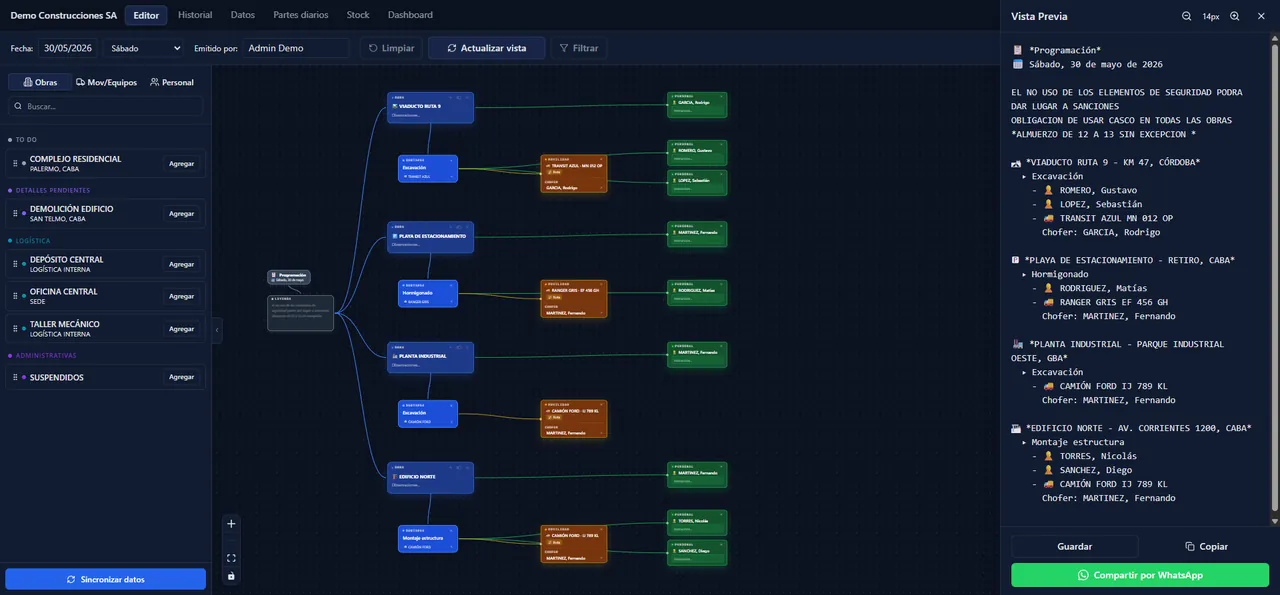The width and height of the screenshot is (1280, 595).
Task: Open the Dashboard tab
Action: pyautogui.click(x=410, y=15)
